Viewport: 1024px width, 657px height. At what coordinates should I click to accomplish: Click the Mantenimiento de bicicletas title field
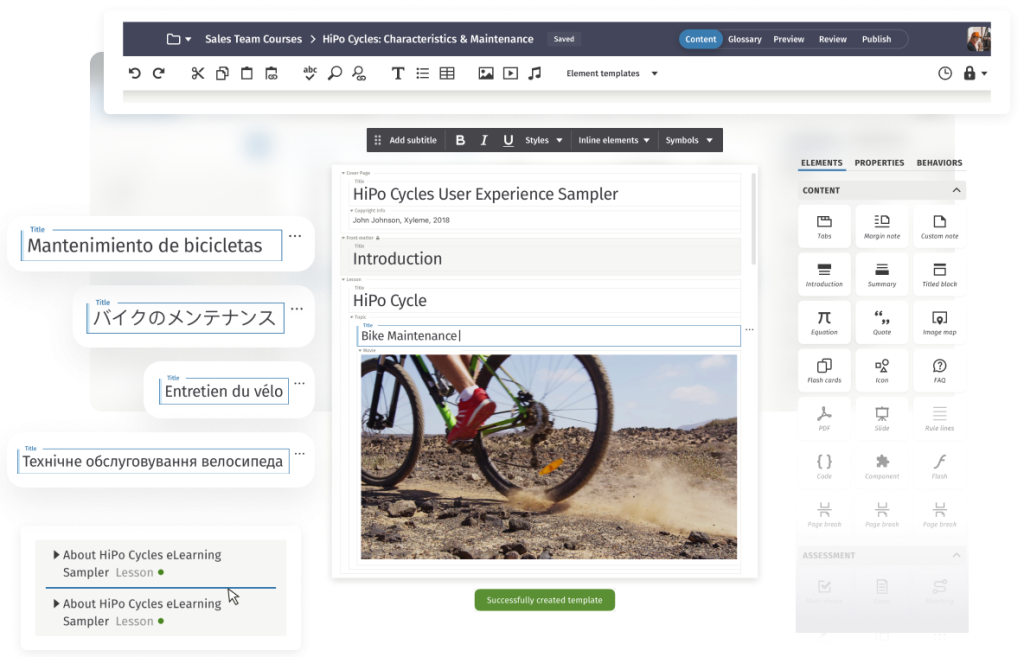pos(152,246)
